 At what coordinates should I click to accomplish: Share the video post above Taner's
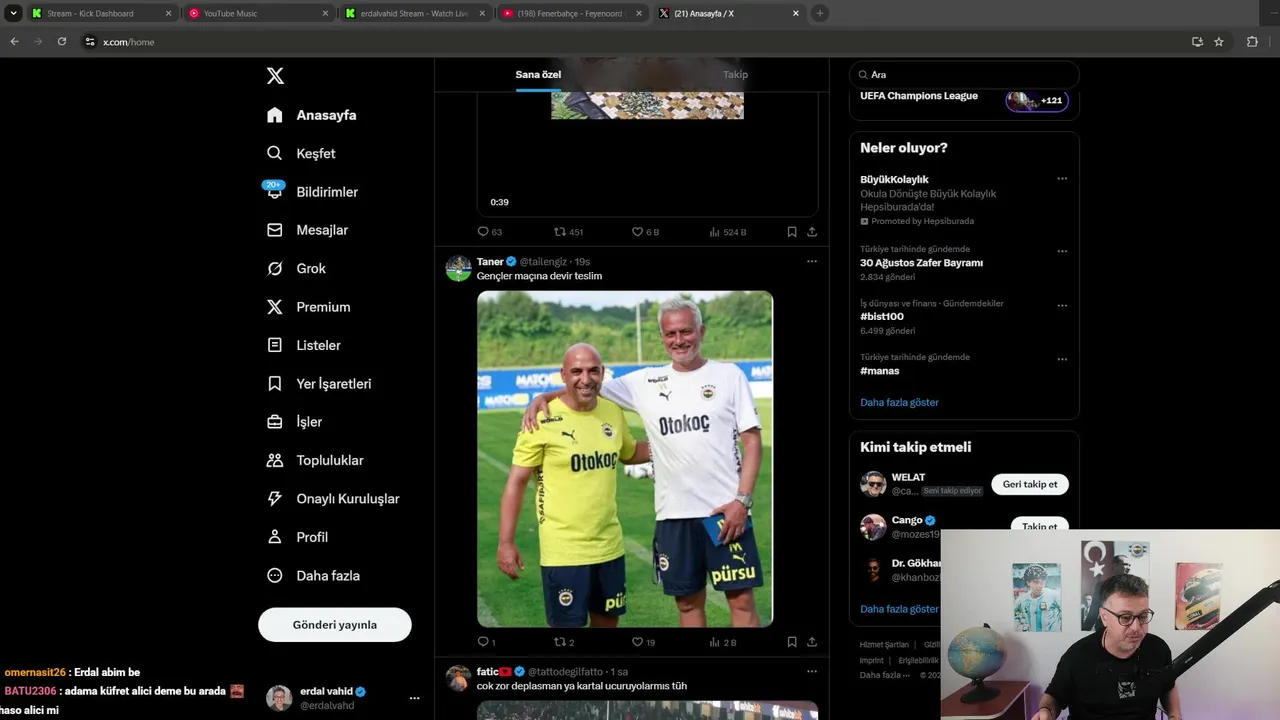(x=812, y=232)
